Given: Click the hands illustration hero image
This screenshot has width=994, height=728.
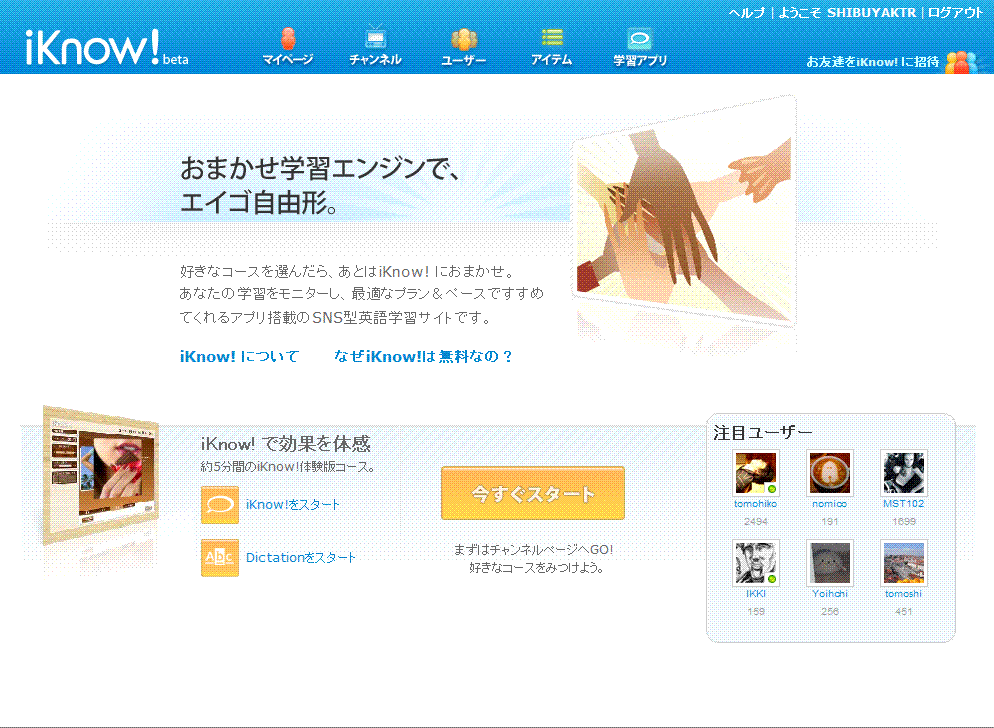Looking at the screenshot, I should pos(684,212).
